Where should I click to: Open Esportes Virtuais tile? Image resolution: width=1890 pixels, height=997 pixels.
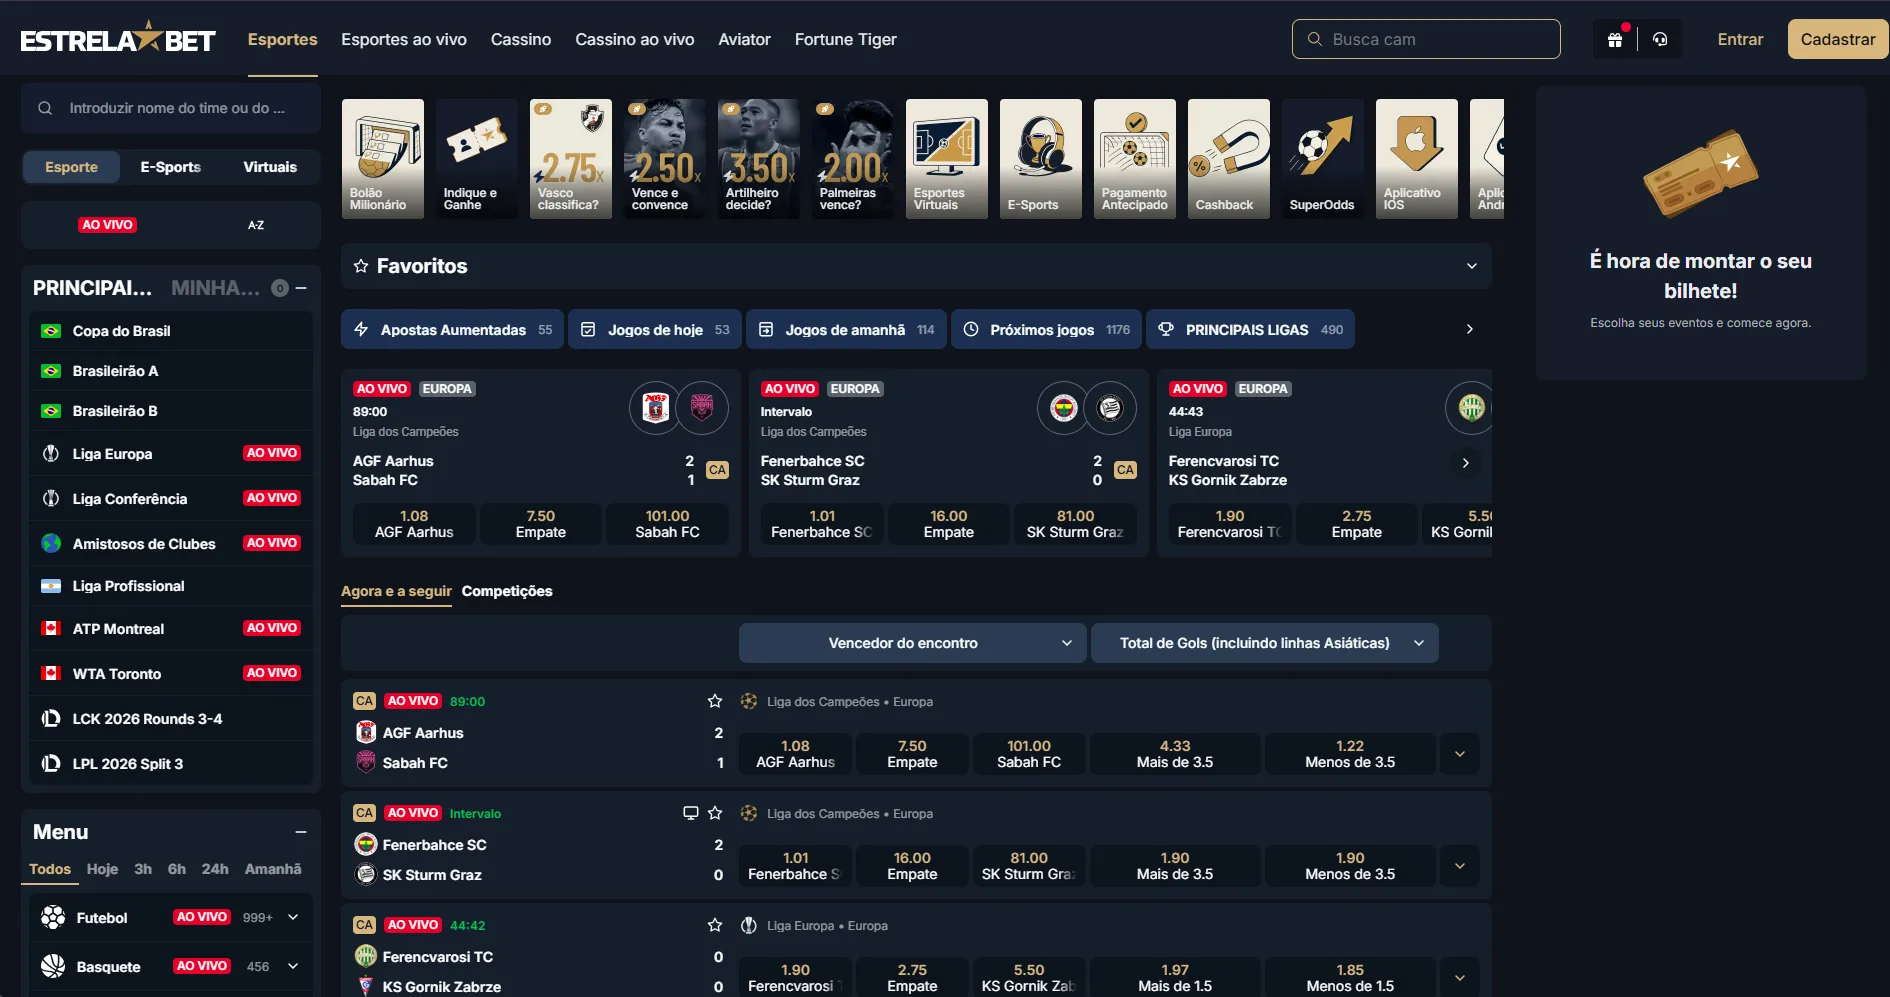point(947,158)
